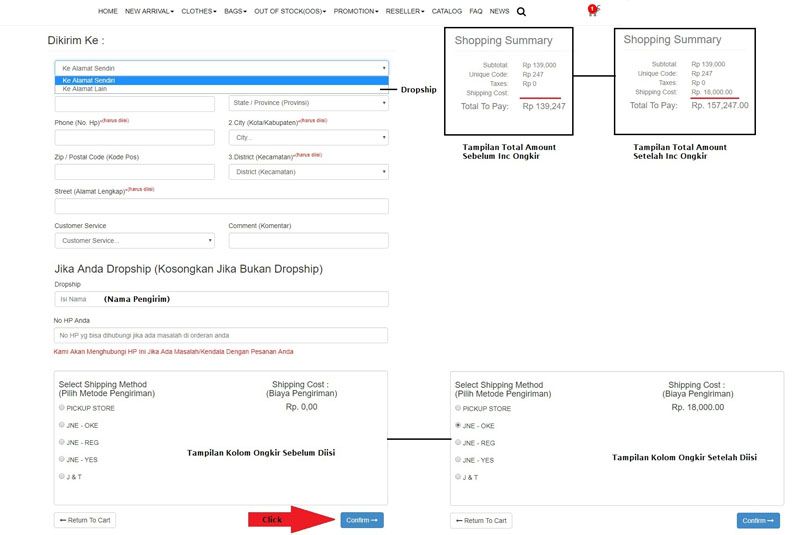Expand the State / Province (Provinsi) dropdown
800x535 pixels.
click(x=308, y=103)
